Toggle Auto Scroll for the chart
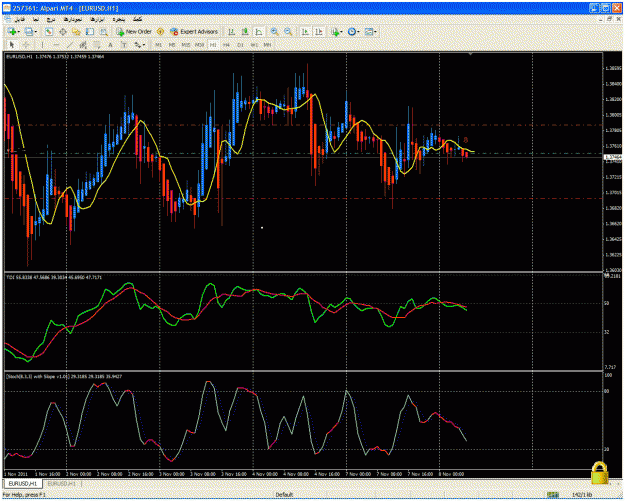Image resolution: width=625 pixels, height=501 pixels. point(305,31)
